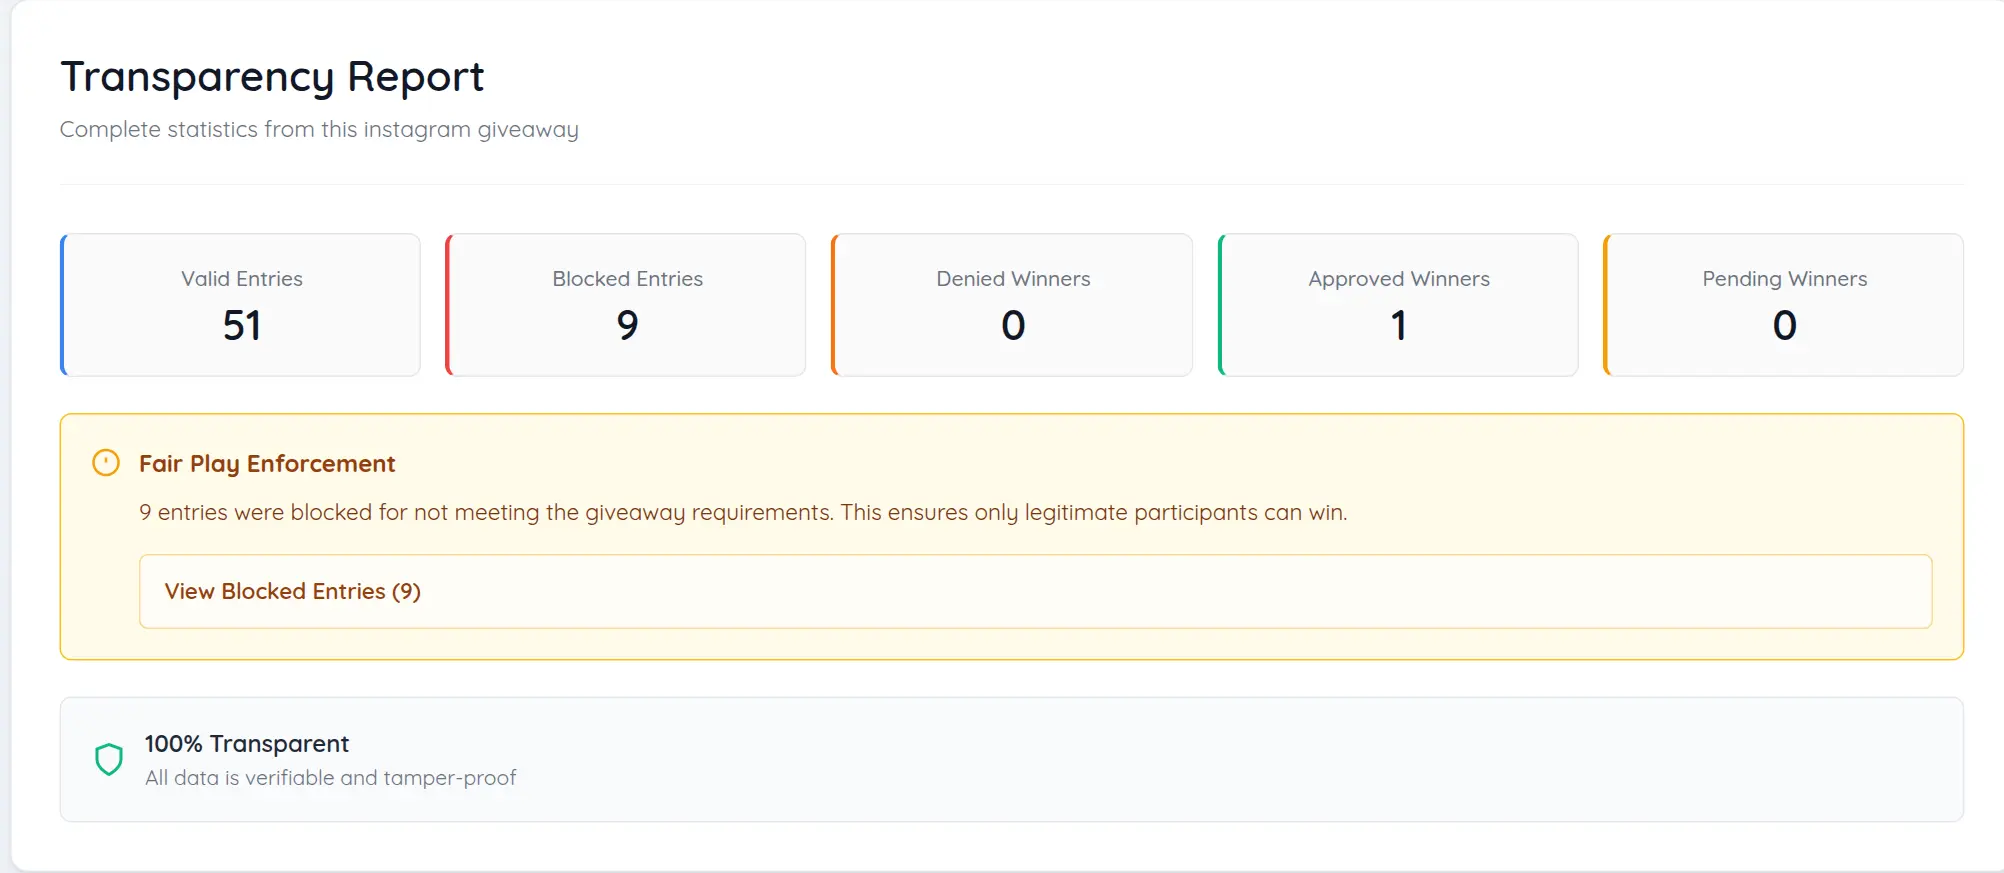Click the green shield transparency icon

point(109,760)
